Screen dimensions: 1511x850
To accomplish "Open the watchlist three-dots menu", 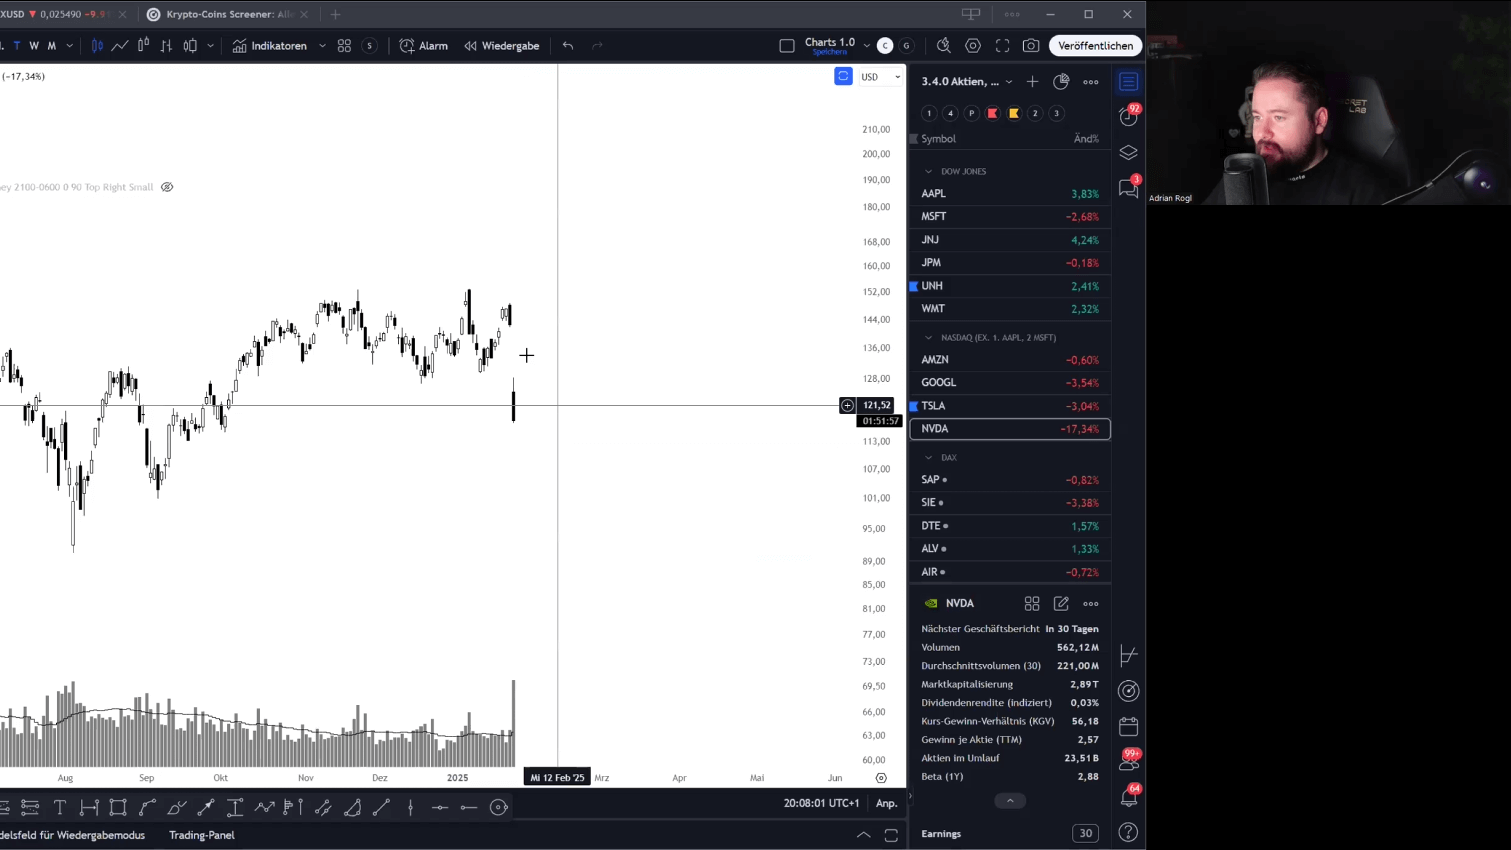I will pos(1091,82).
